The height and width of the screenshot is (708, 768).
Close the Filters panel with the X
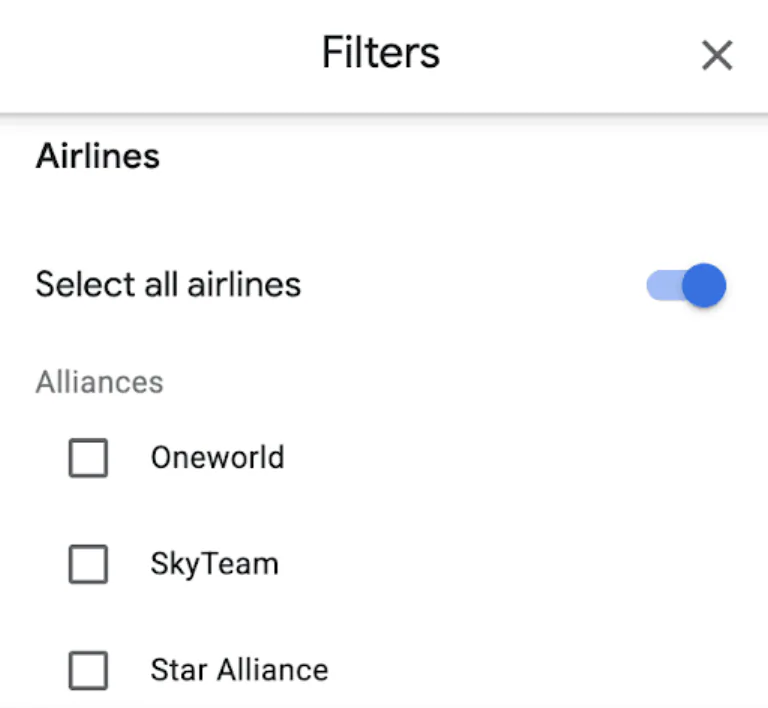tap(717, 56)
